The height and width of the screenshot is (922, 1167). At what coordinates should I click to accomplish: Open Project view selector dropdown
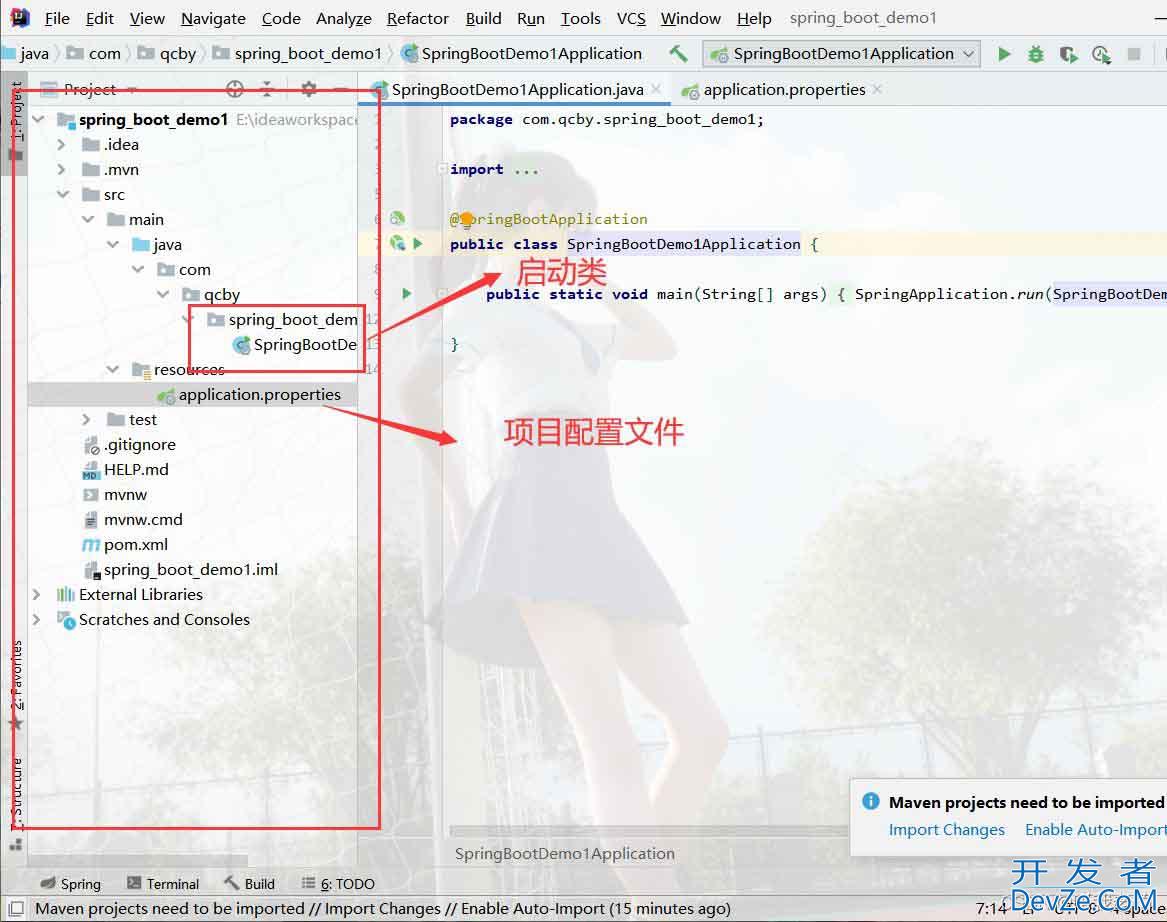[x=89, y=89]
